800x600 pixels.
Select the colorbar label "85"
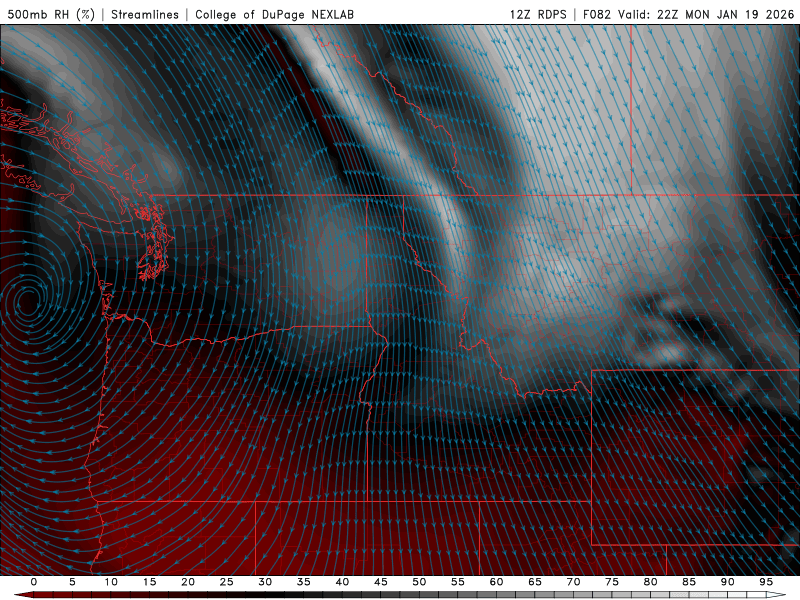tap(689, 582)
